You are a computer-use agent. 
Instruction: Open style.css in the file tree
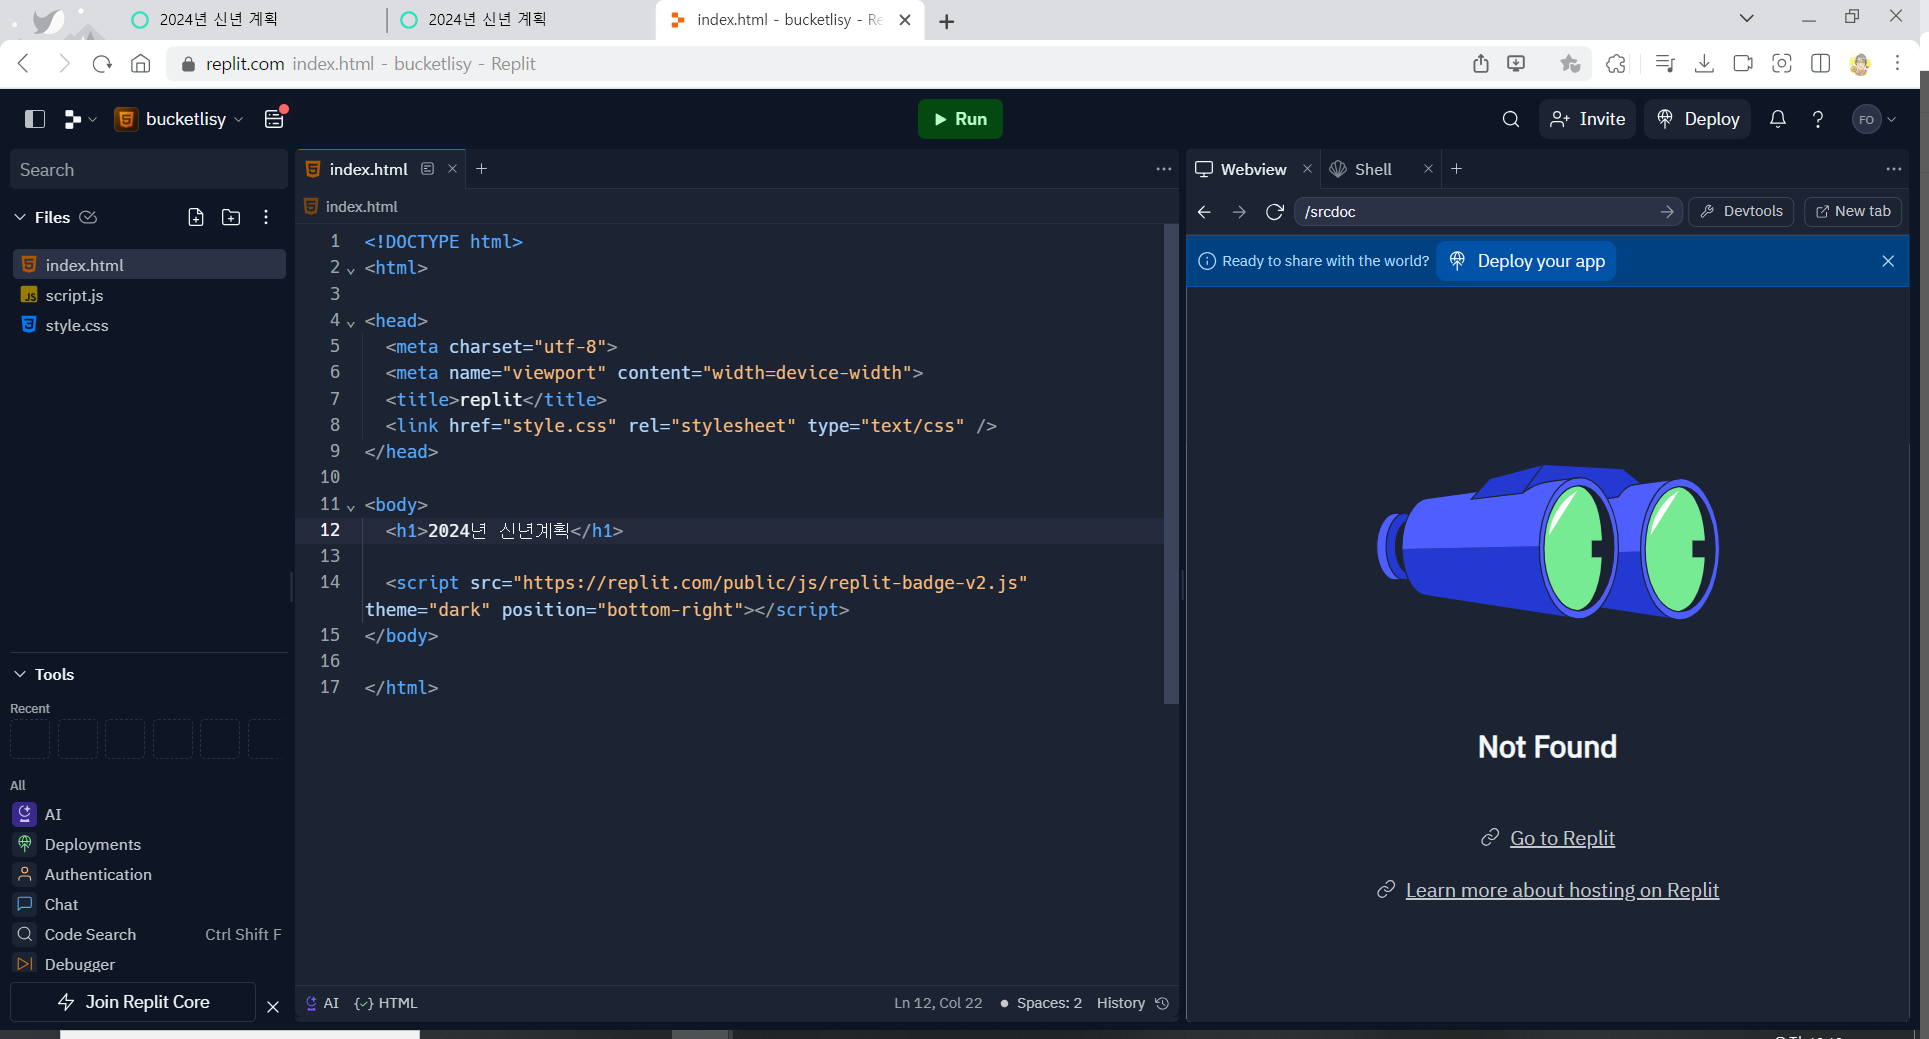[x=149, y=325]
